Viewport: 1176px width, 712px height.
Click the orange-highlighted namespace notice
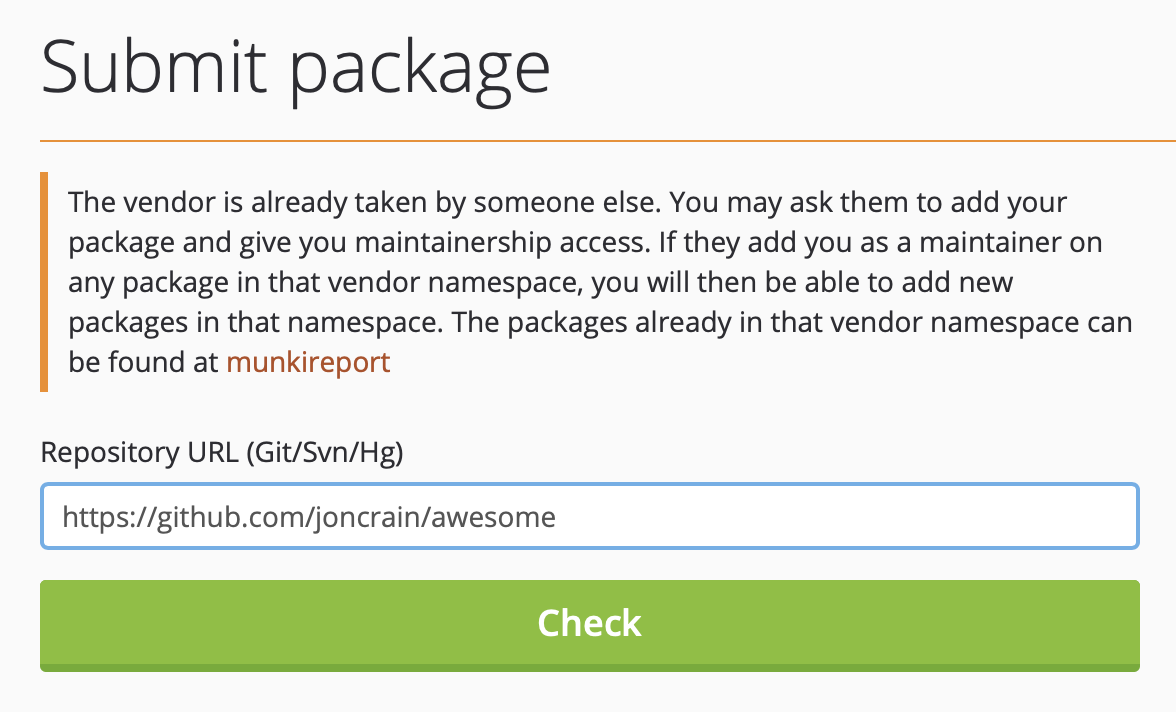(588, 281)
